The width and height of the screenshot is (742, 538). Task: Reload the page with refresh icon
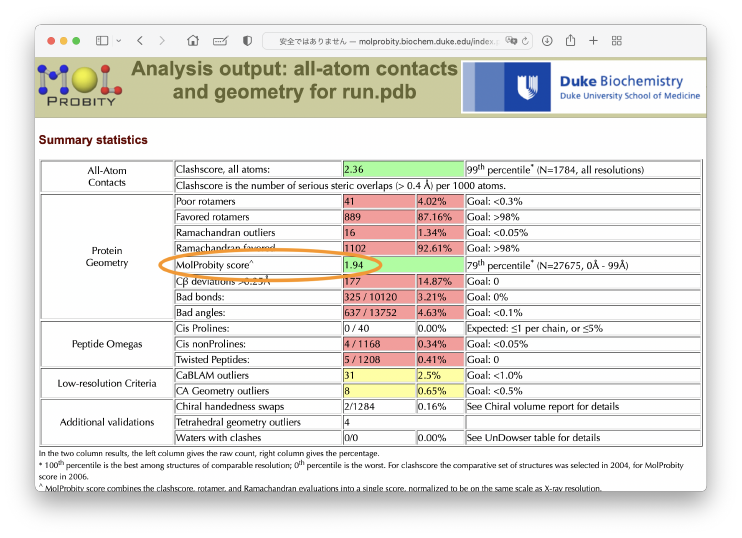[525, 41]
